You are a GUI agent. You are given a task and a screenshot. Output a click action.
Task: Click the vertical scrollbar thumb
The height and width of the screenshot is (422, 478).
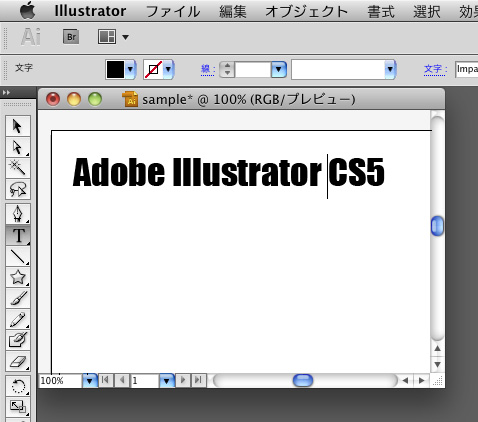(x=437, y=226)
